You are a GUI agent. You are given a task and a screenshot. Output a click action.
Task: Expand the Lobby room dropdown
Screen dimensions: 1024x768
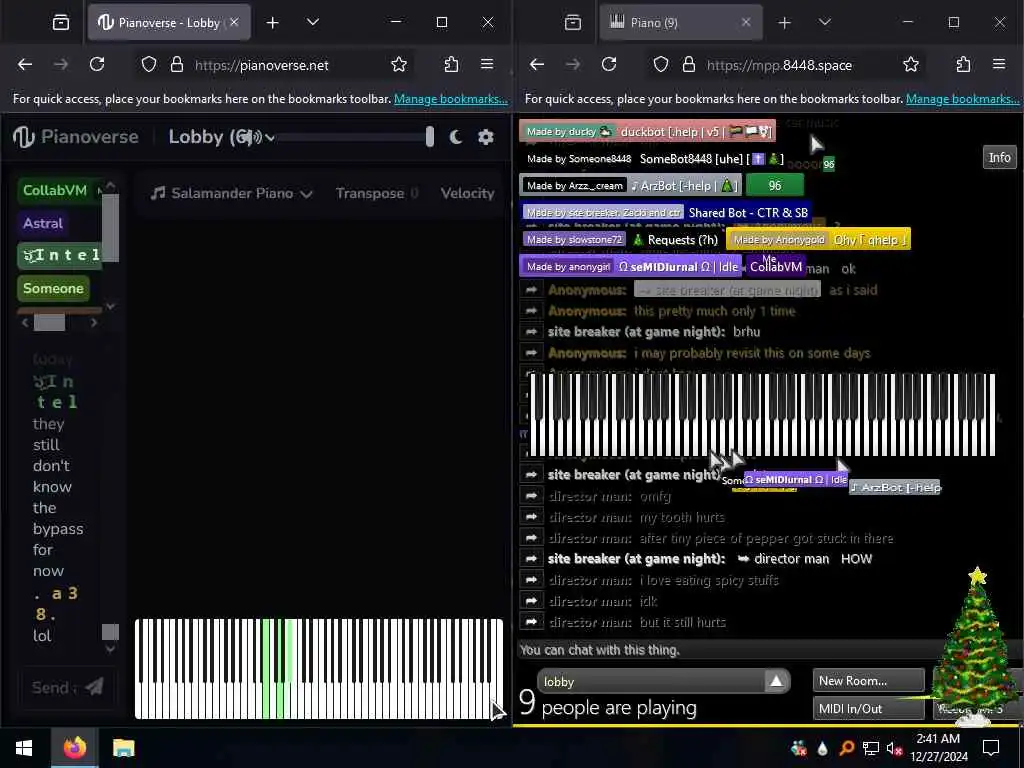[270, 138]
